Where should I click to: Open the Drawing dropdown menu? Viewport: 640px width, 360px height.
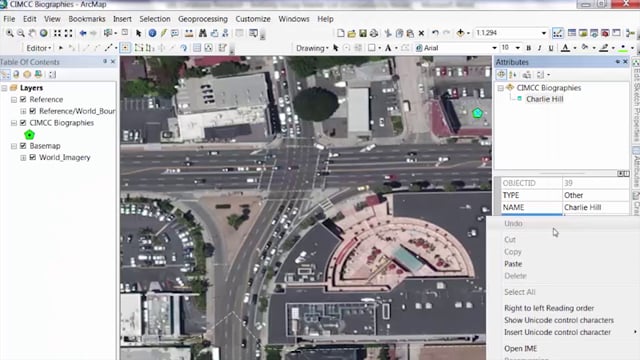pos(312,48)
